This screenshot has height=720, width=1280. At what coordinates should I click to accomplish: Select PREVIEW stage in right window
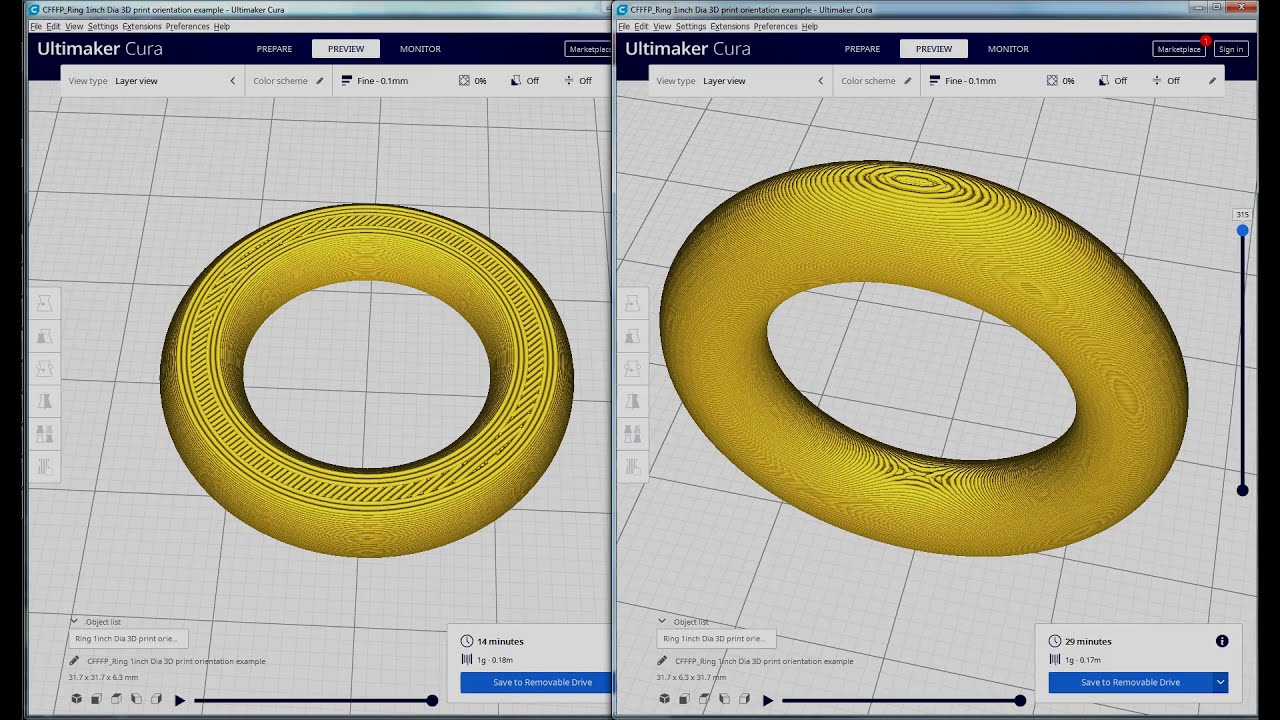[934, 48]
